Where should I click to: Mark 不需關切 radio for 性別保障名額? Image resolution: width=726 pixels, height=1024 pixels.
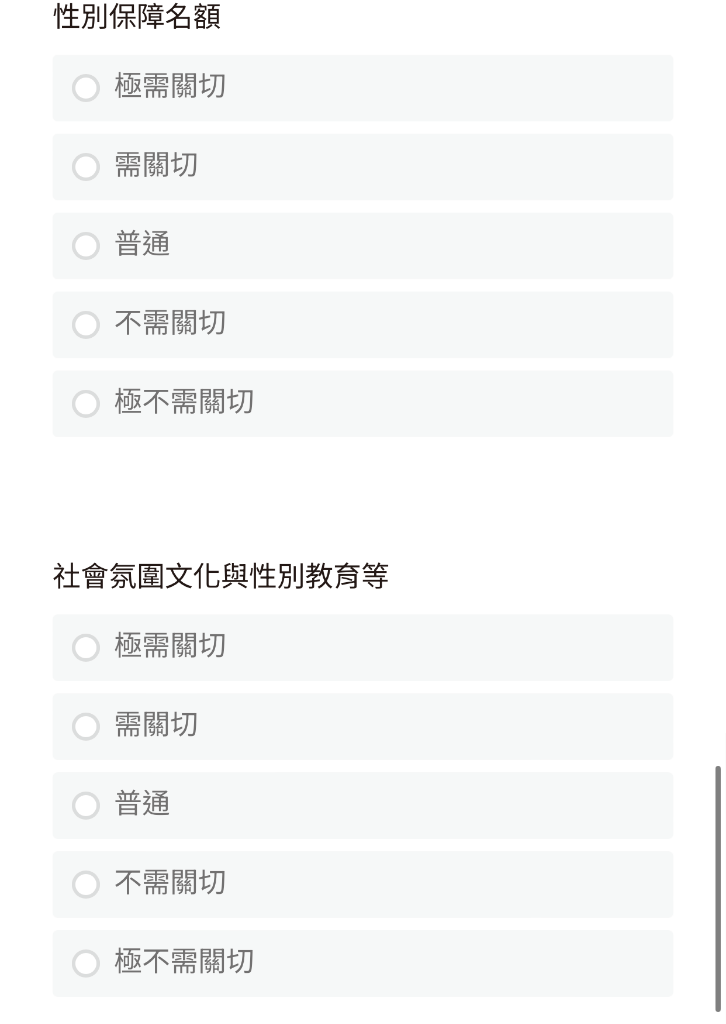click(86, 325)
